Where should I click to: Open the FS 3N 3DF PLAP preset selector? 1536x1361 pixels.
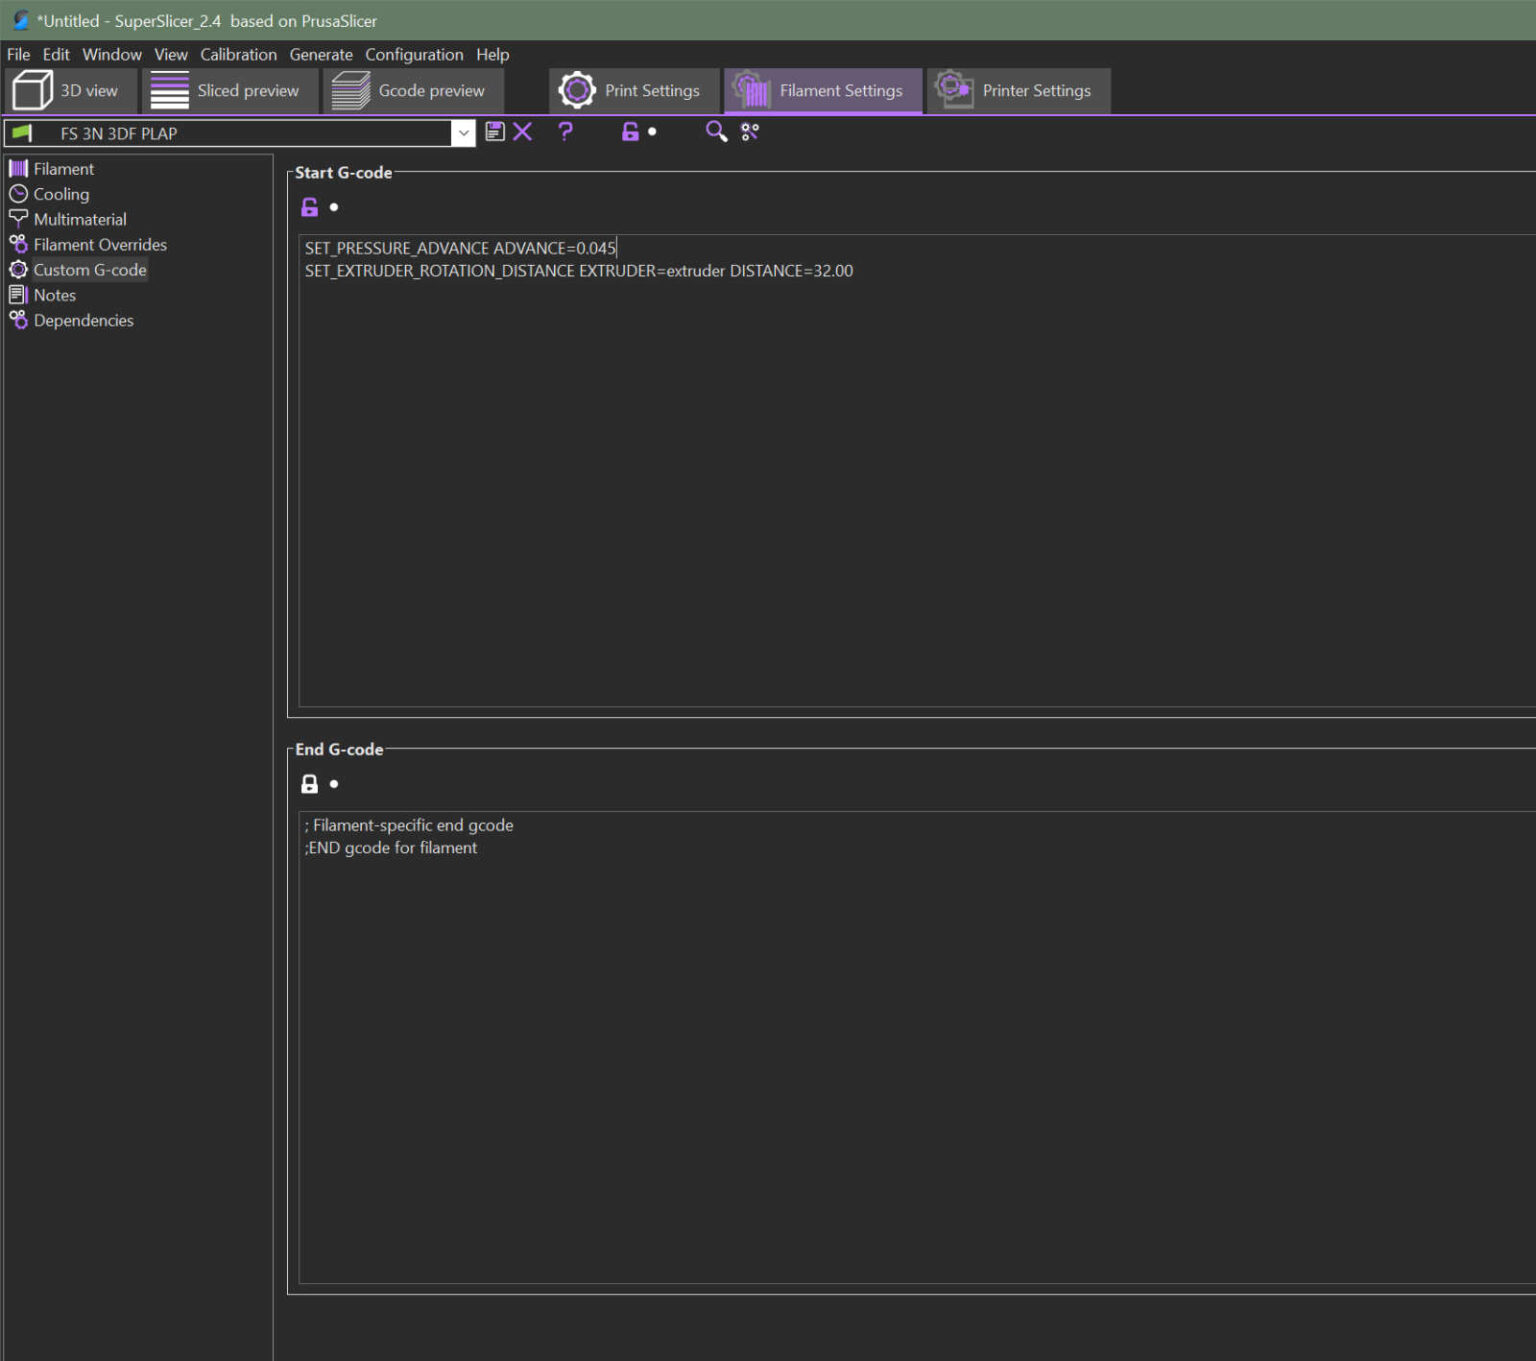(230, 133)
